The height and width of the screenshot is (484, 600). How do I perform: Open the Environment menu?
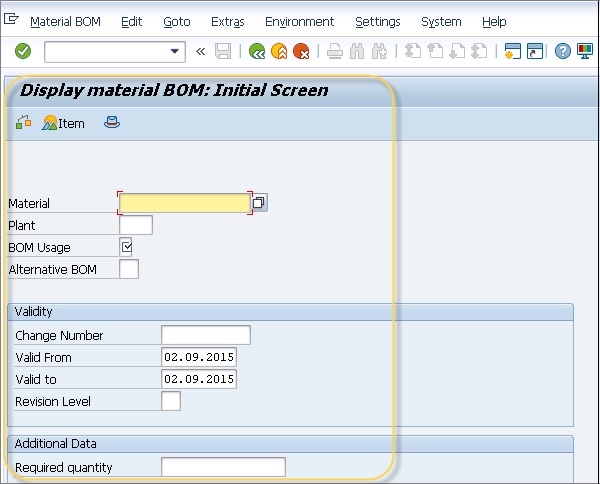pyautogui.click(x=300, y=22)
